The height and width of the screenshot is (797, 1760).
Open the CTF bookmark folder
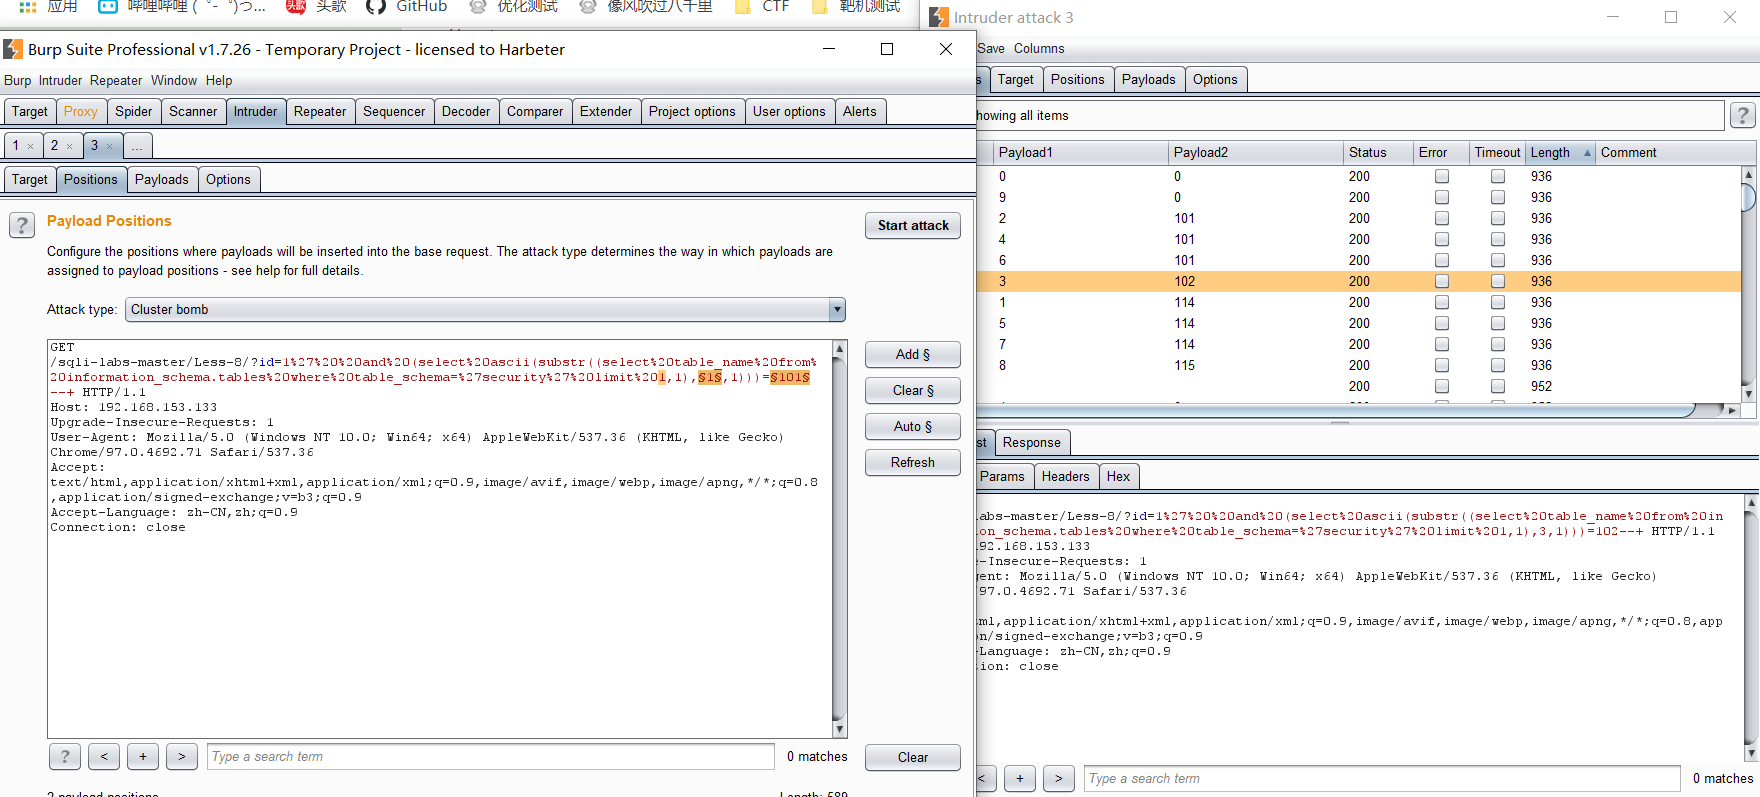pos(762,6)
